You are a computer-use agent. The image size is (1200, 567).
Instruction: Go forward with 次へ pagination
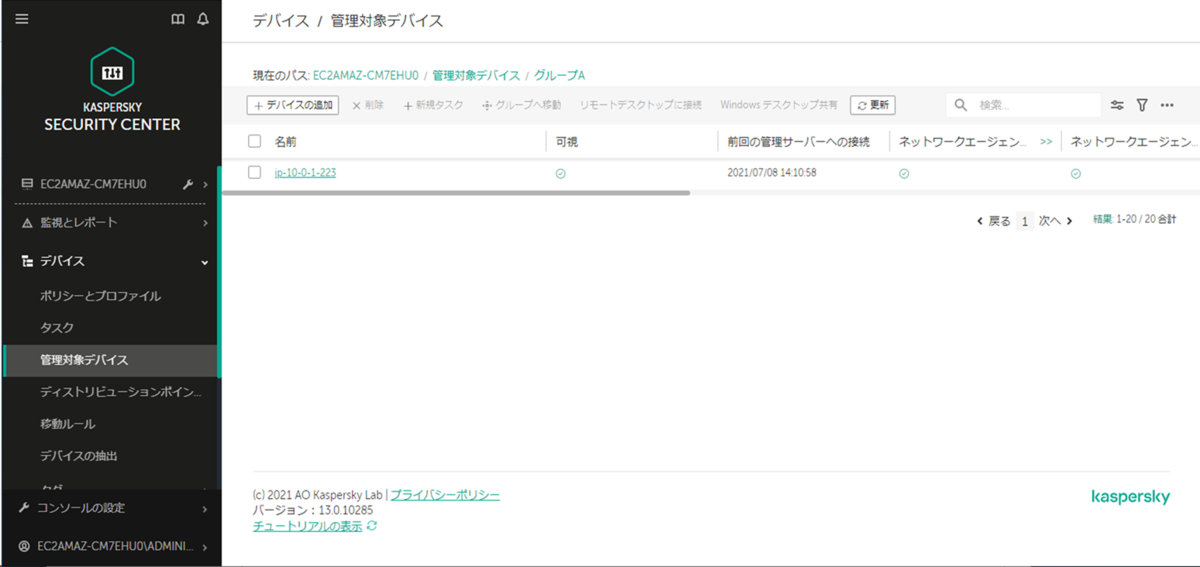pos(1055,221)
